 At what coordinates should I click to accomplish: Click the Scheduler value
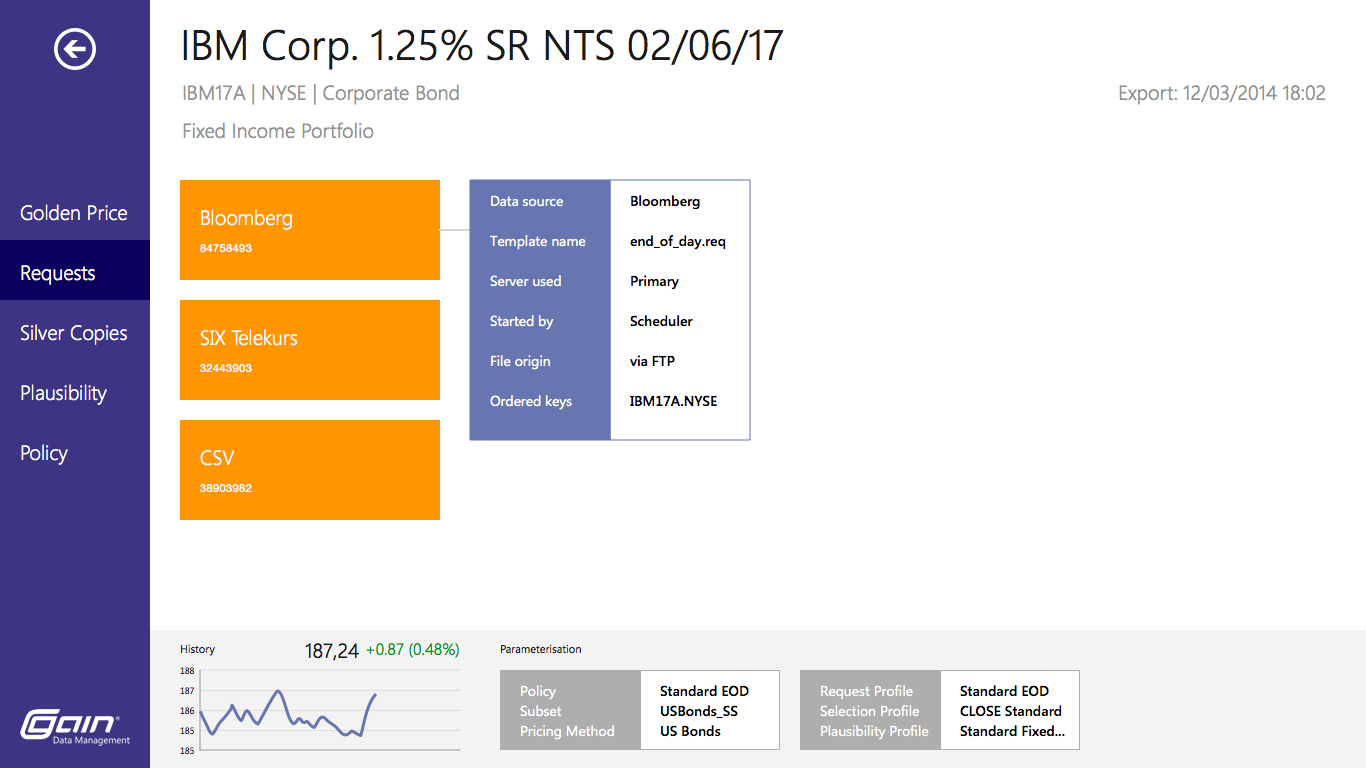click(661, 321)
